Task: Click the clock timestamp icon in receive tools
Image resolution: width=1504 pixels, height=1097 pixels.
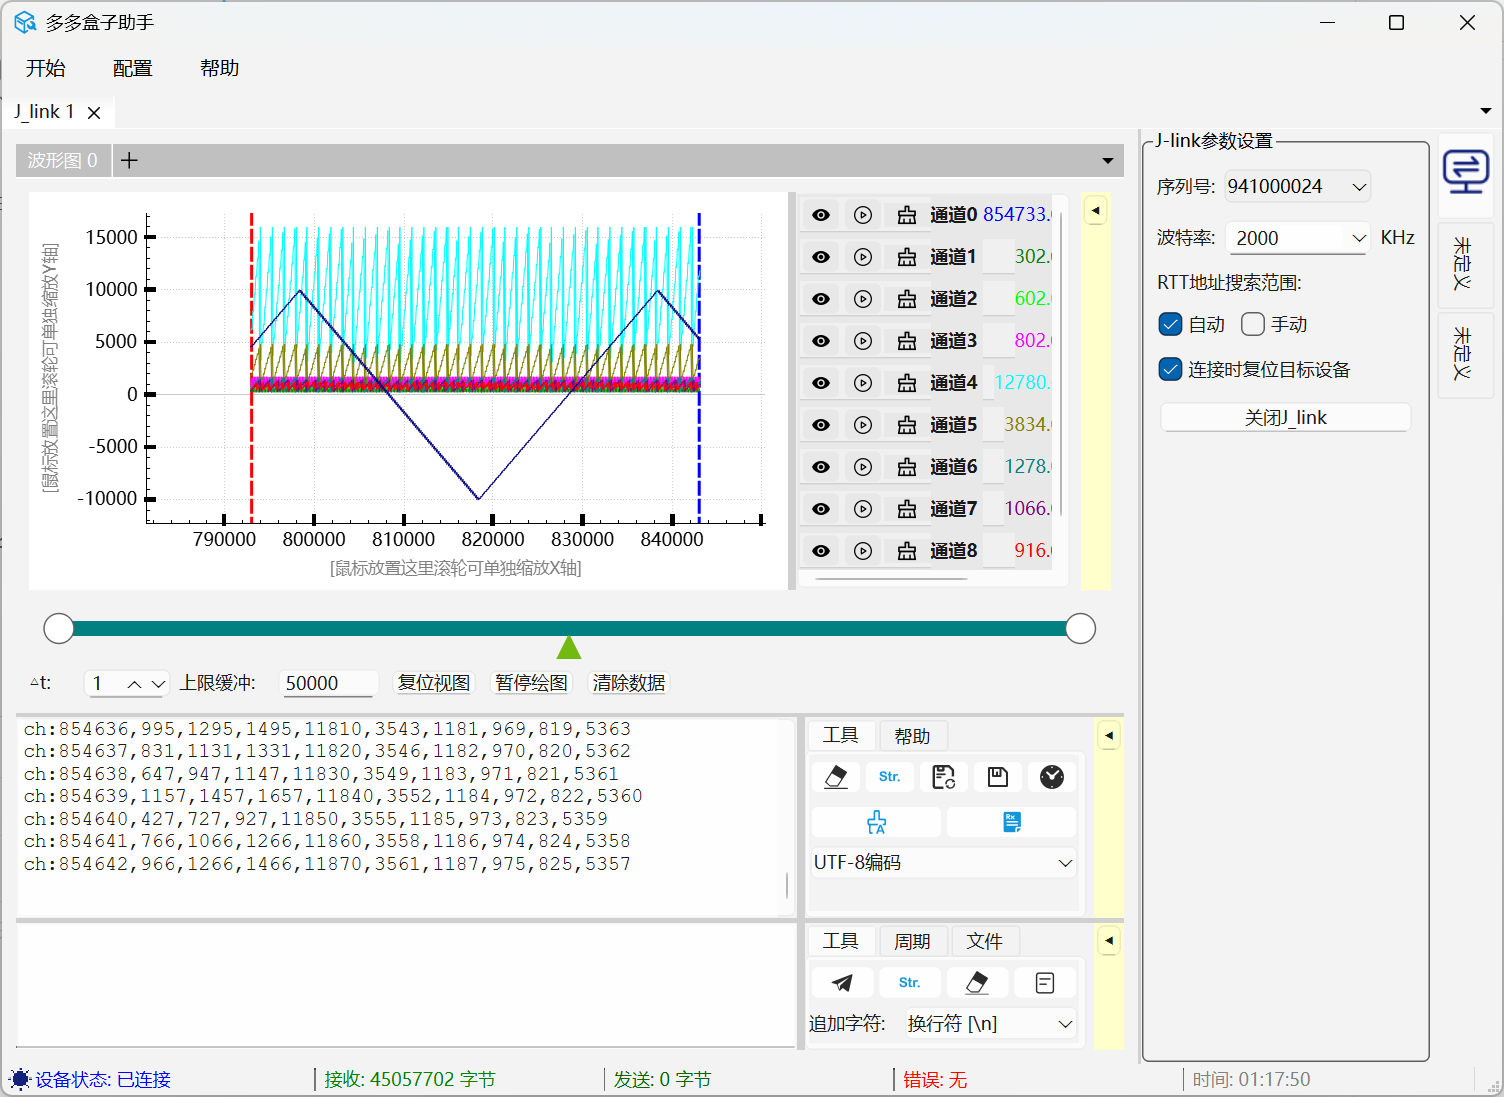Action: coord(1052,777)
